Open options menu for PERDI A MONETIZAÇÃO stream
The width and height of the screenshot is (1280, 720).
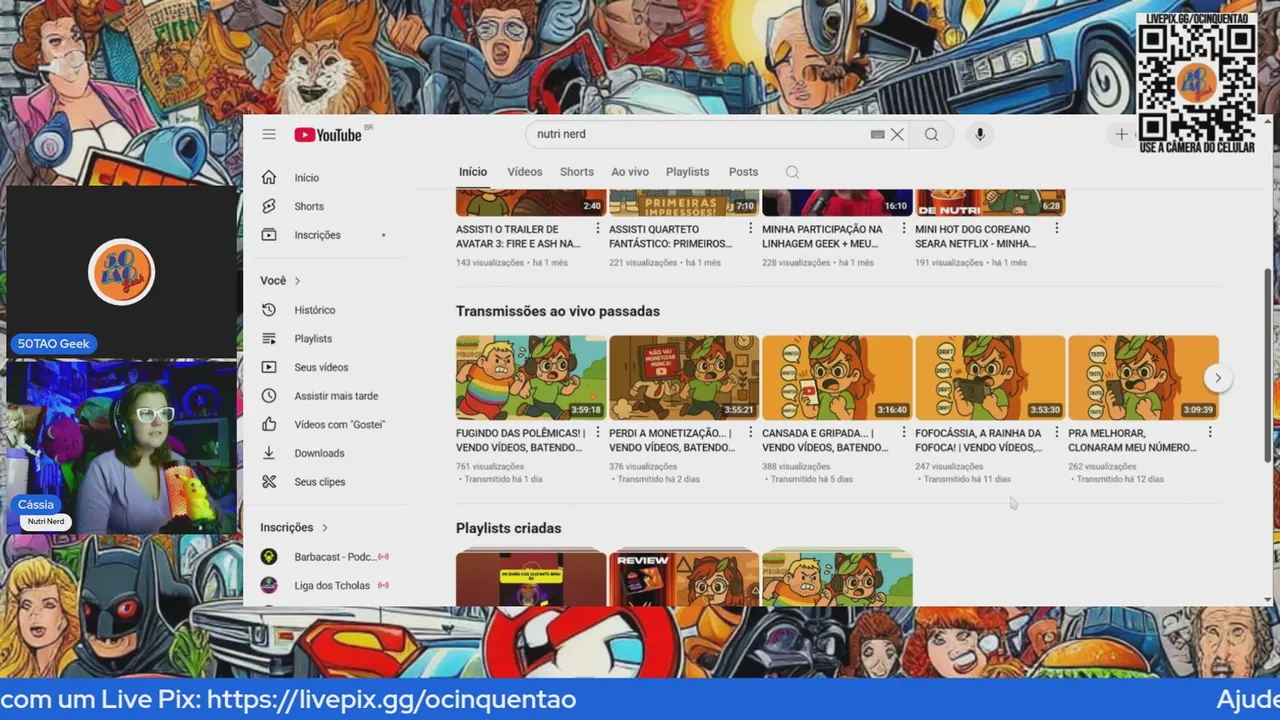tap(751, 433)
